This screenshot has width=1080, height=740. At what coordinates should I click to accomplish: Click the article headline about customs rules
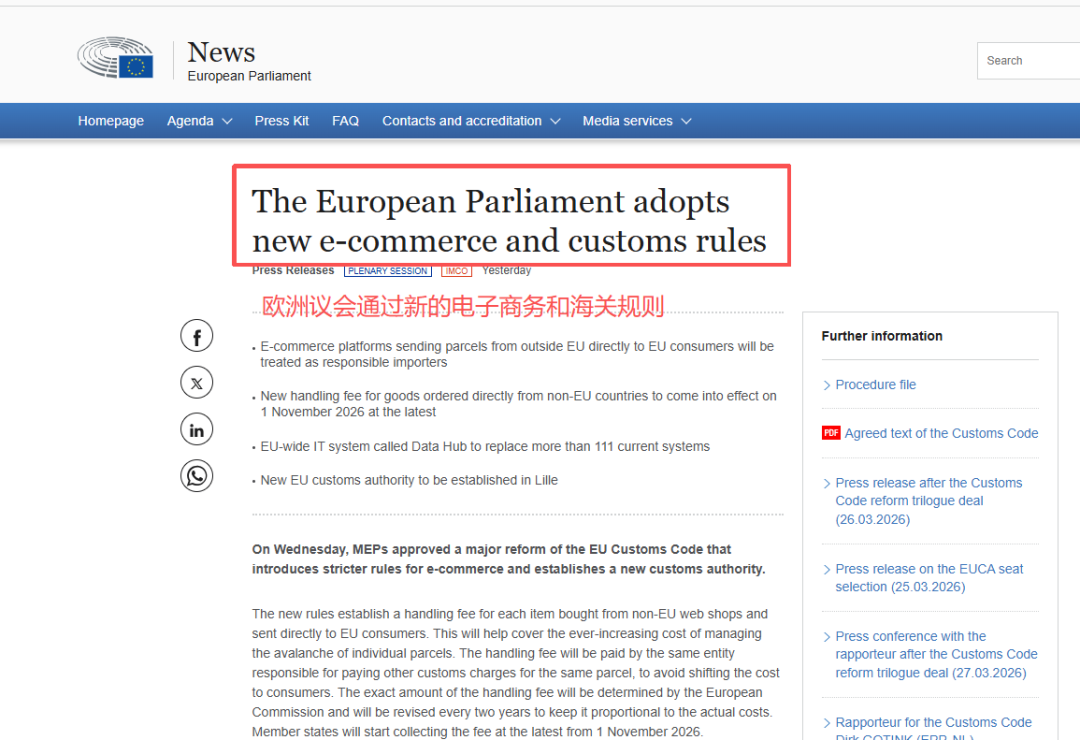[510, 220]
